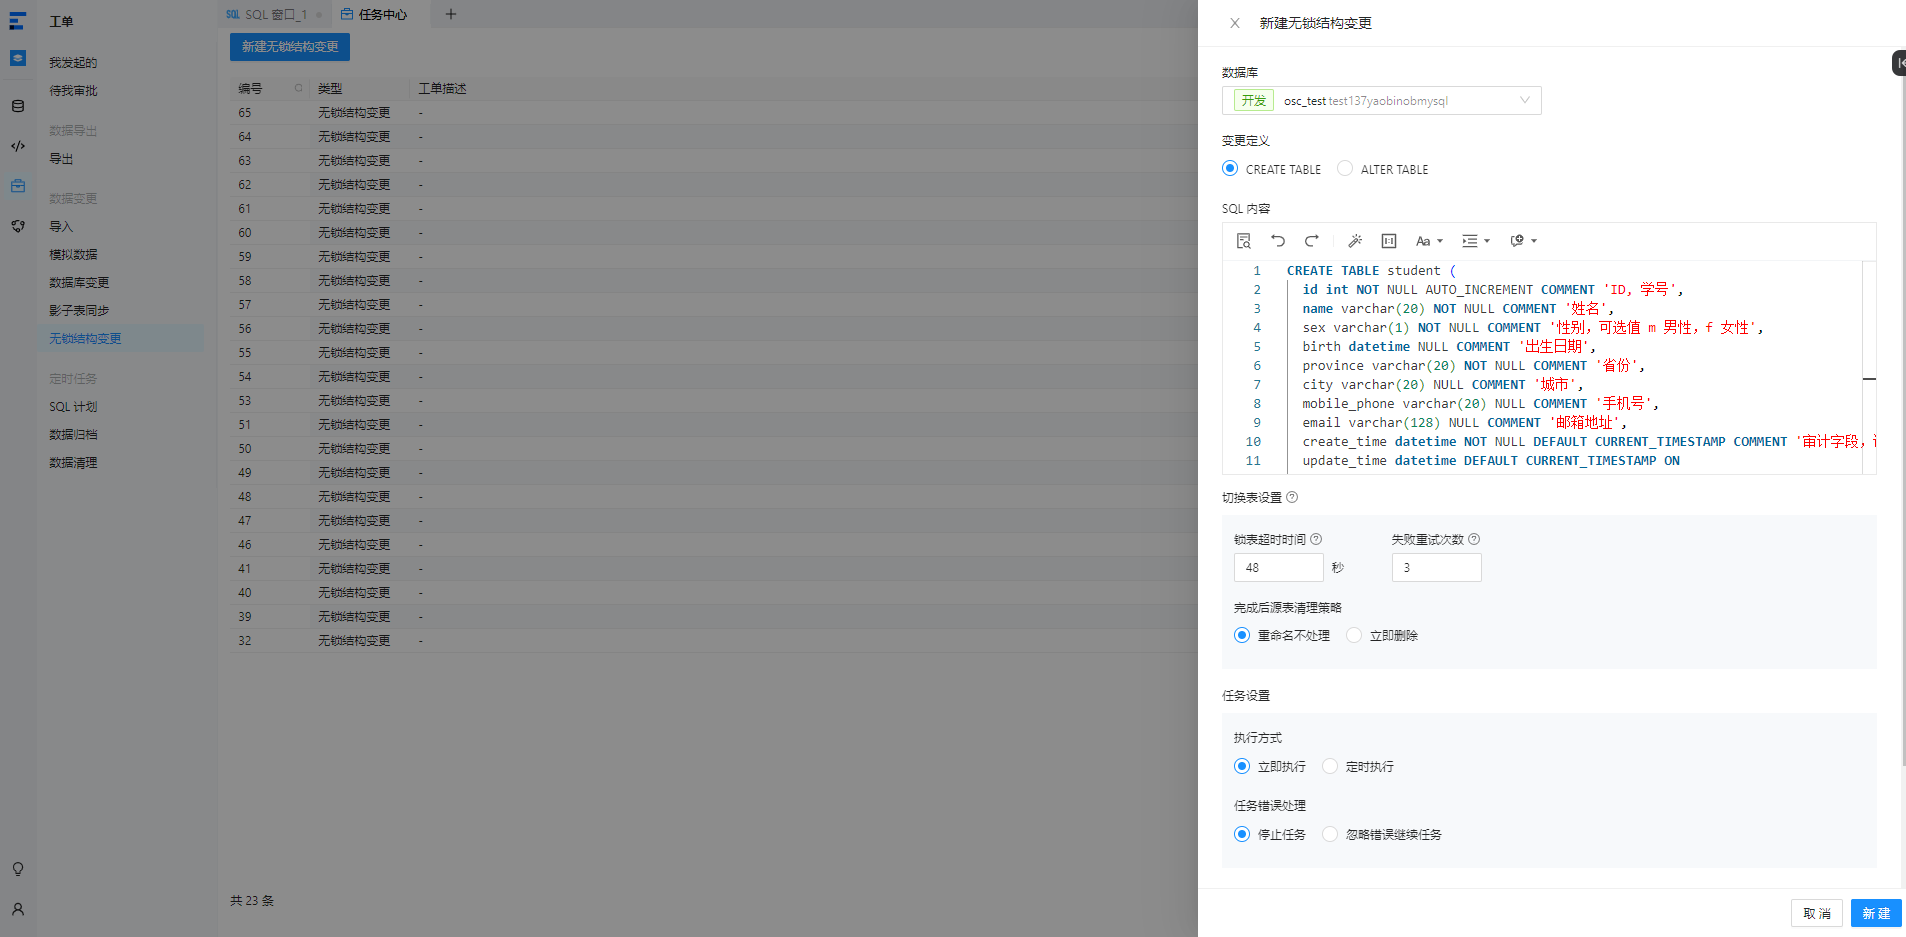Click the 取消 cancel button
Screen dimensions: 1906x937
point(1817,913)
